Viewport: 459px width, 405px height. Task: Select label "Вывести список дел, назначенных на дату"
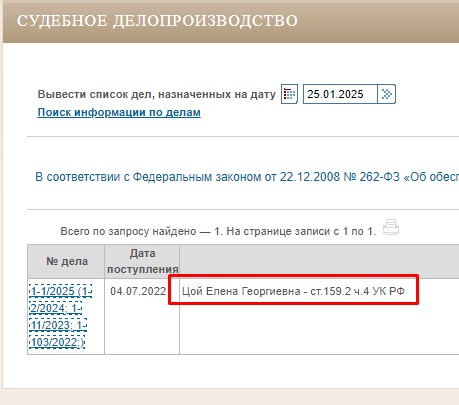157,94
